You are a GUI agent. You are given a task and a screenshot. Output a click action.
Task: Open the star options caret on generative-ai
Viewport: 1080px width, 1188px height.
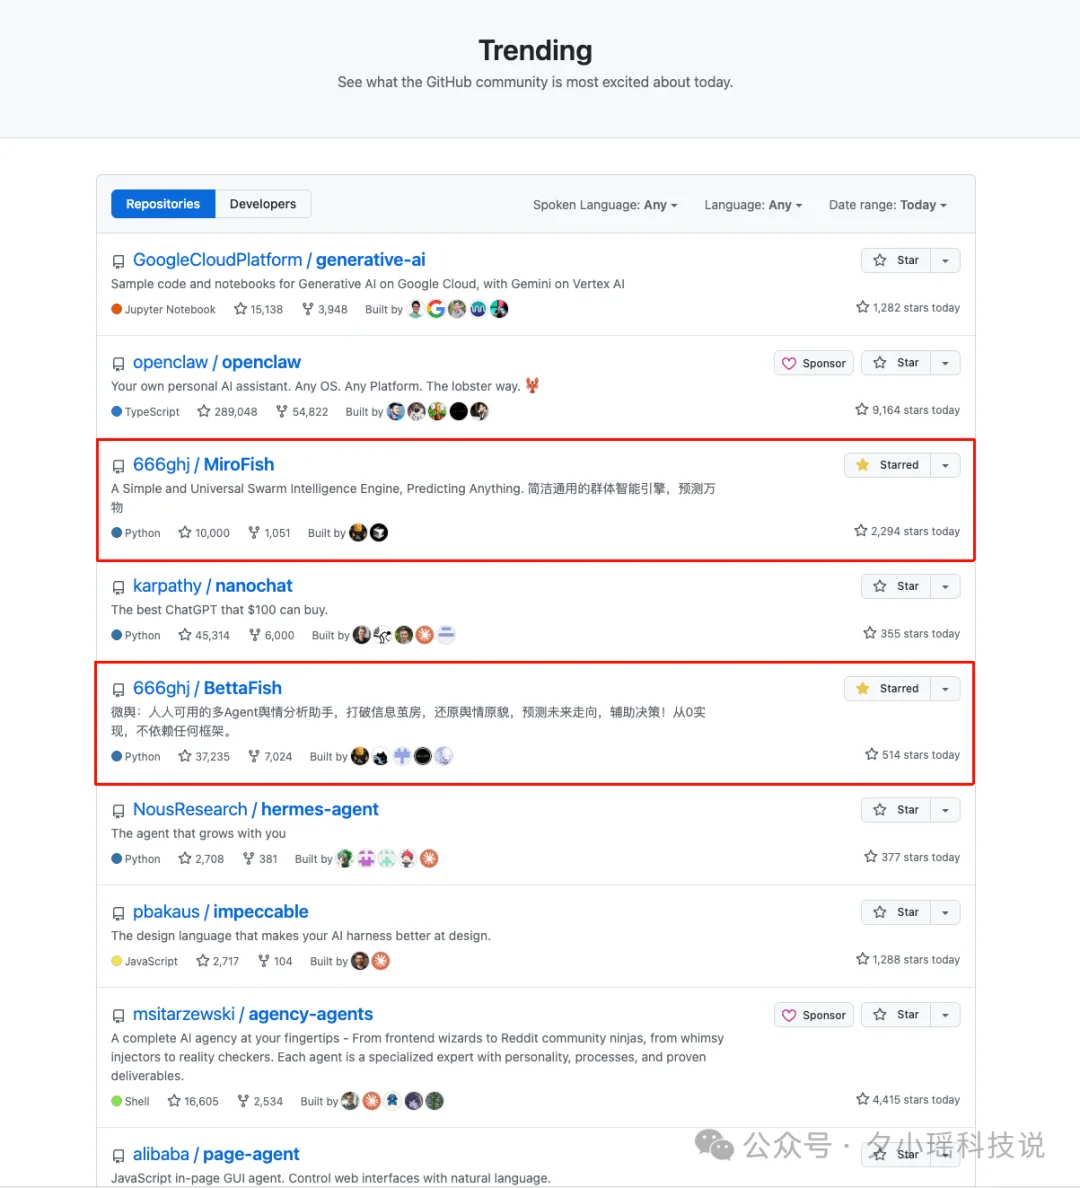[945, 260]
